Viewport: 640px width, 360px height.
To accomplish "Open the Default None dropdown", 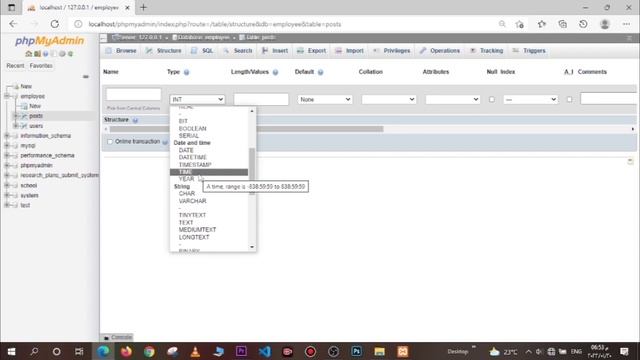I will tap(325, 100).
